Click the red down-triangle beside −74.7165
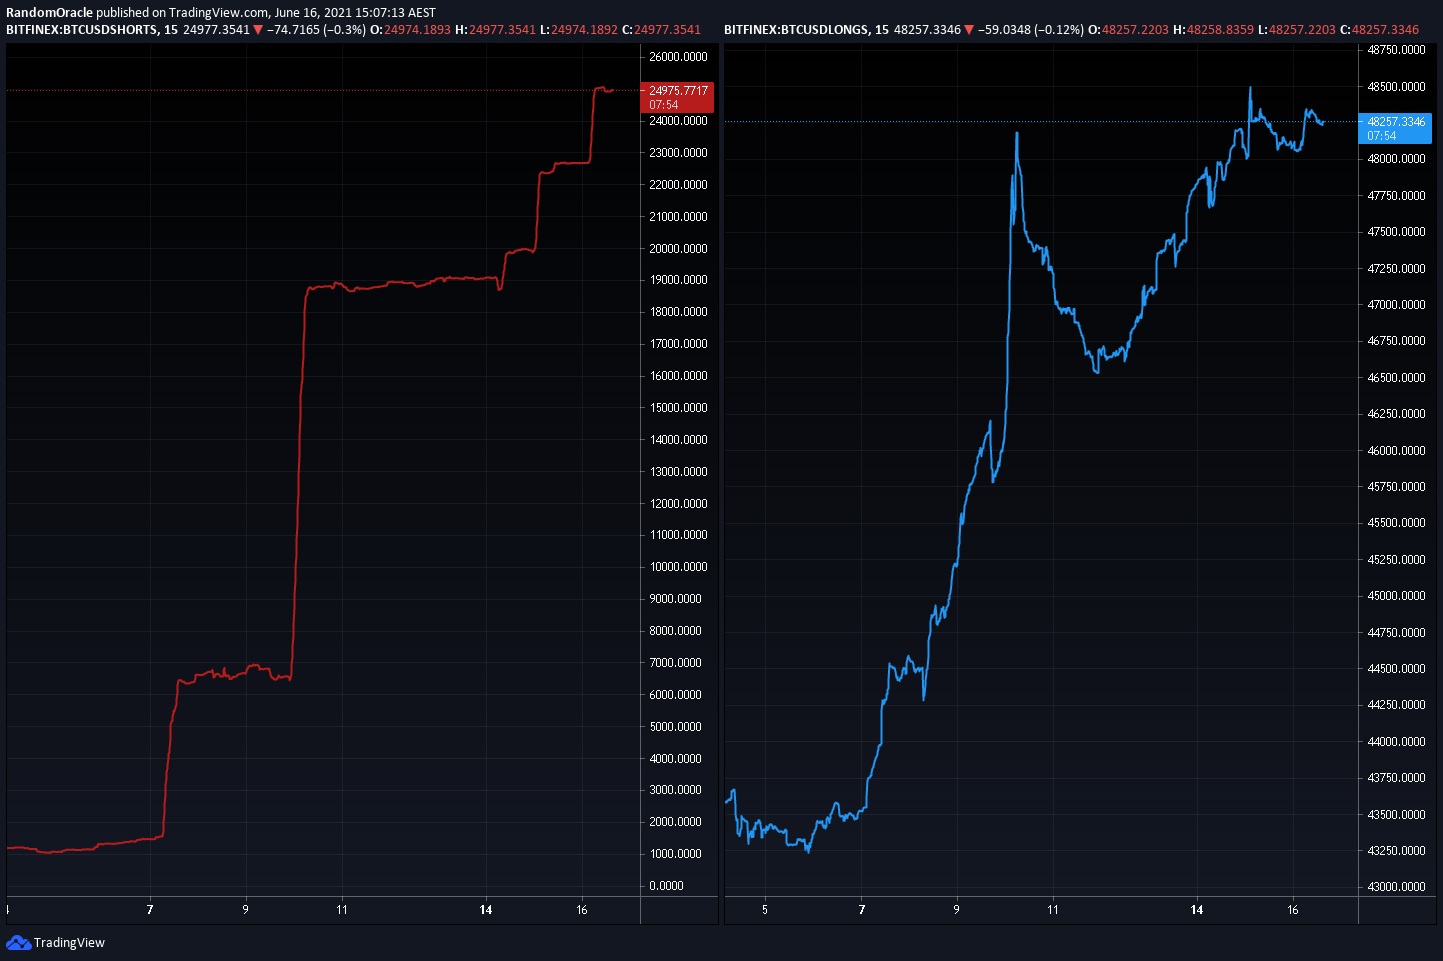This screenshot has height=961, width=1443. tap(258, 30)
